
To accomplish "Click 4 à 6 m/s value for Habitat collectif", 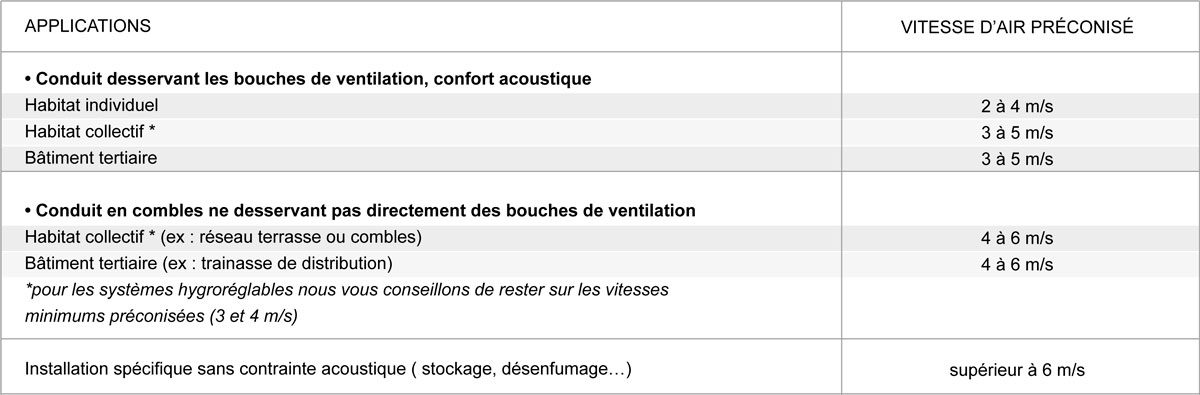I will pyautogui.click(x=1017, y=238).
